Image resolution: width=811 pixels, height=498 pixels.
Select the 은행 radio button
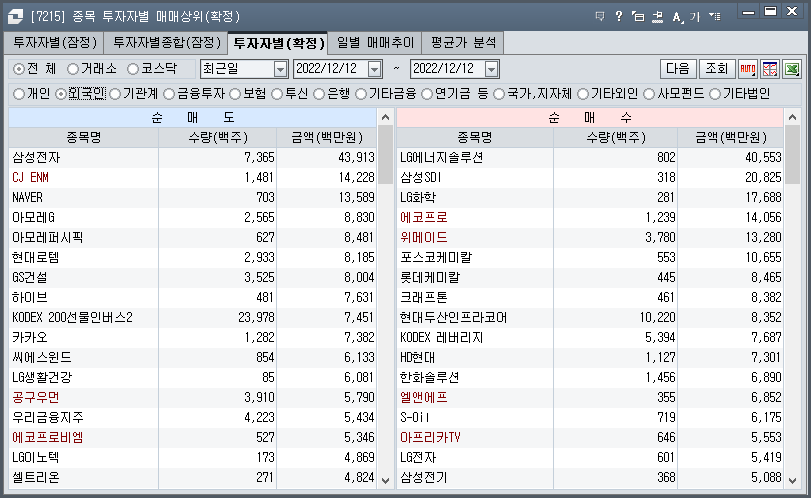coord(319,94)
